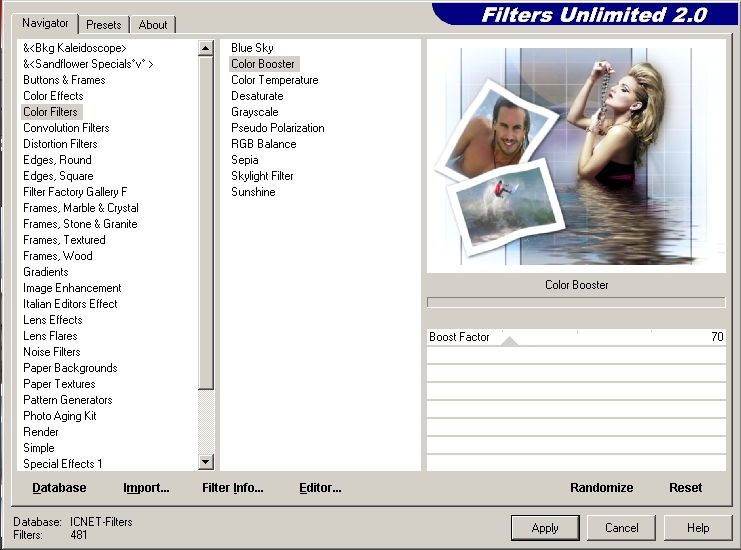Select Gradients category
Viewport: 741px width, 550px height.
pos(46,272)
